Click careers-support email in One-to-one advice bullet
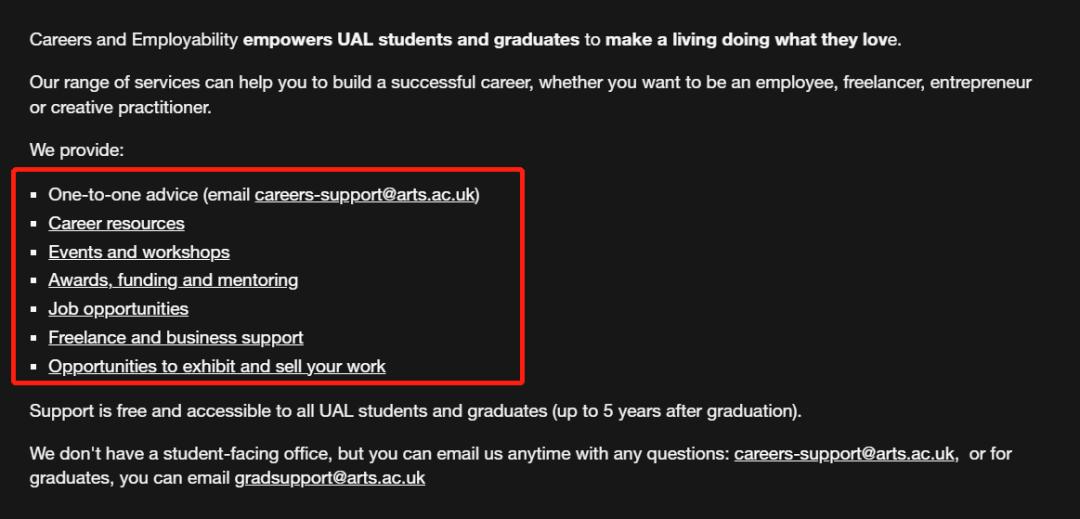Screen dimensions: 1080x519 365,194
